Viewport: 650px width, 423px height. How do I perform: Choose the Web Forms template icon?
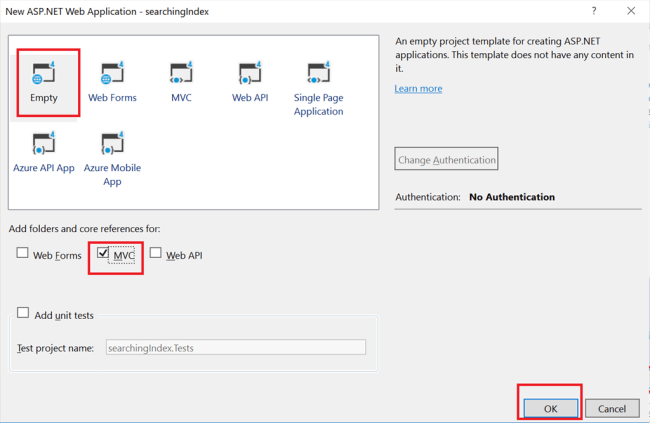(x=112, y=73)
